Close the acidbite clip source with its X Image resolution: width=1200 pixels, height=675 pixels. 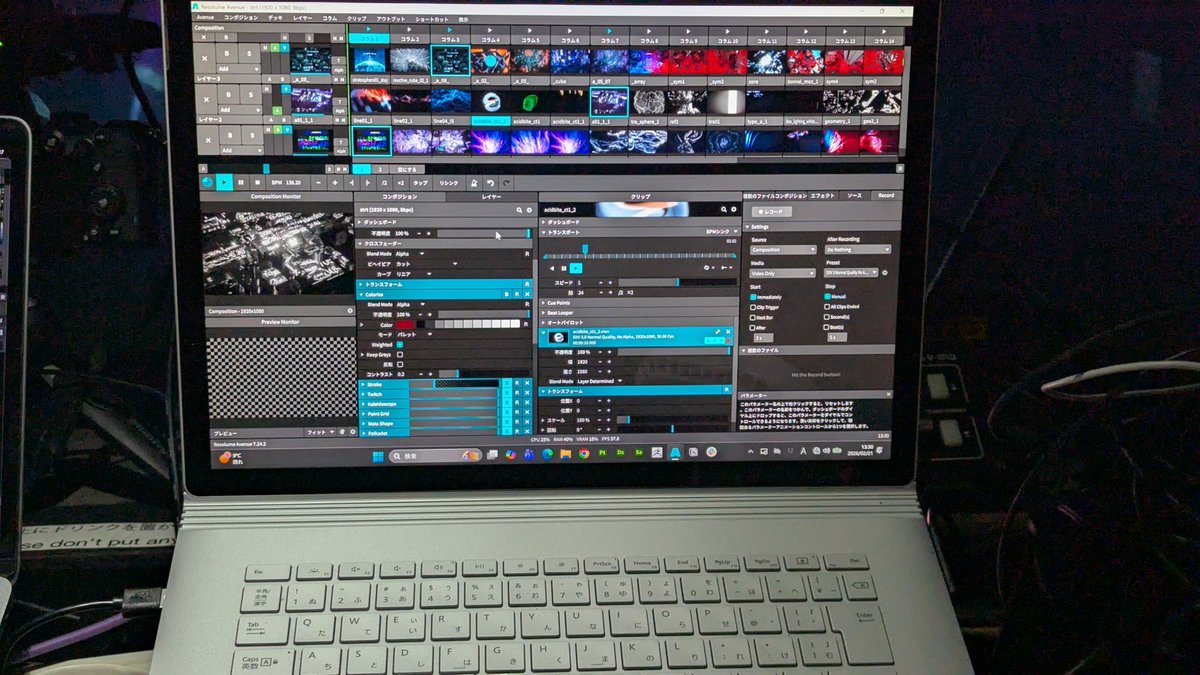tap(728, 331)
